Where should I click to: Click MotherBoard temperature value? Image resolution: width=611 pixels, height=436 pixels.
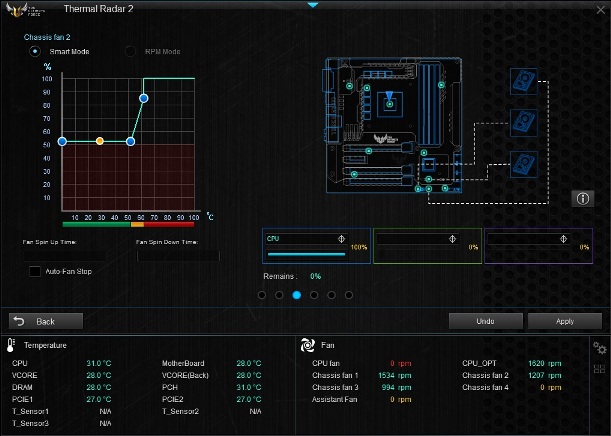point(249,363)
